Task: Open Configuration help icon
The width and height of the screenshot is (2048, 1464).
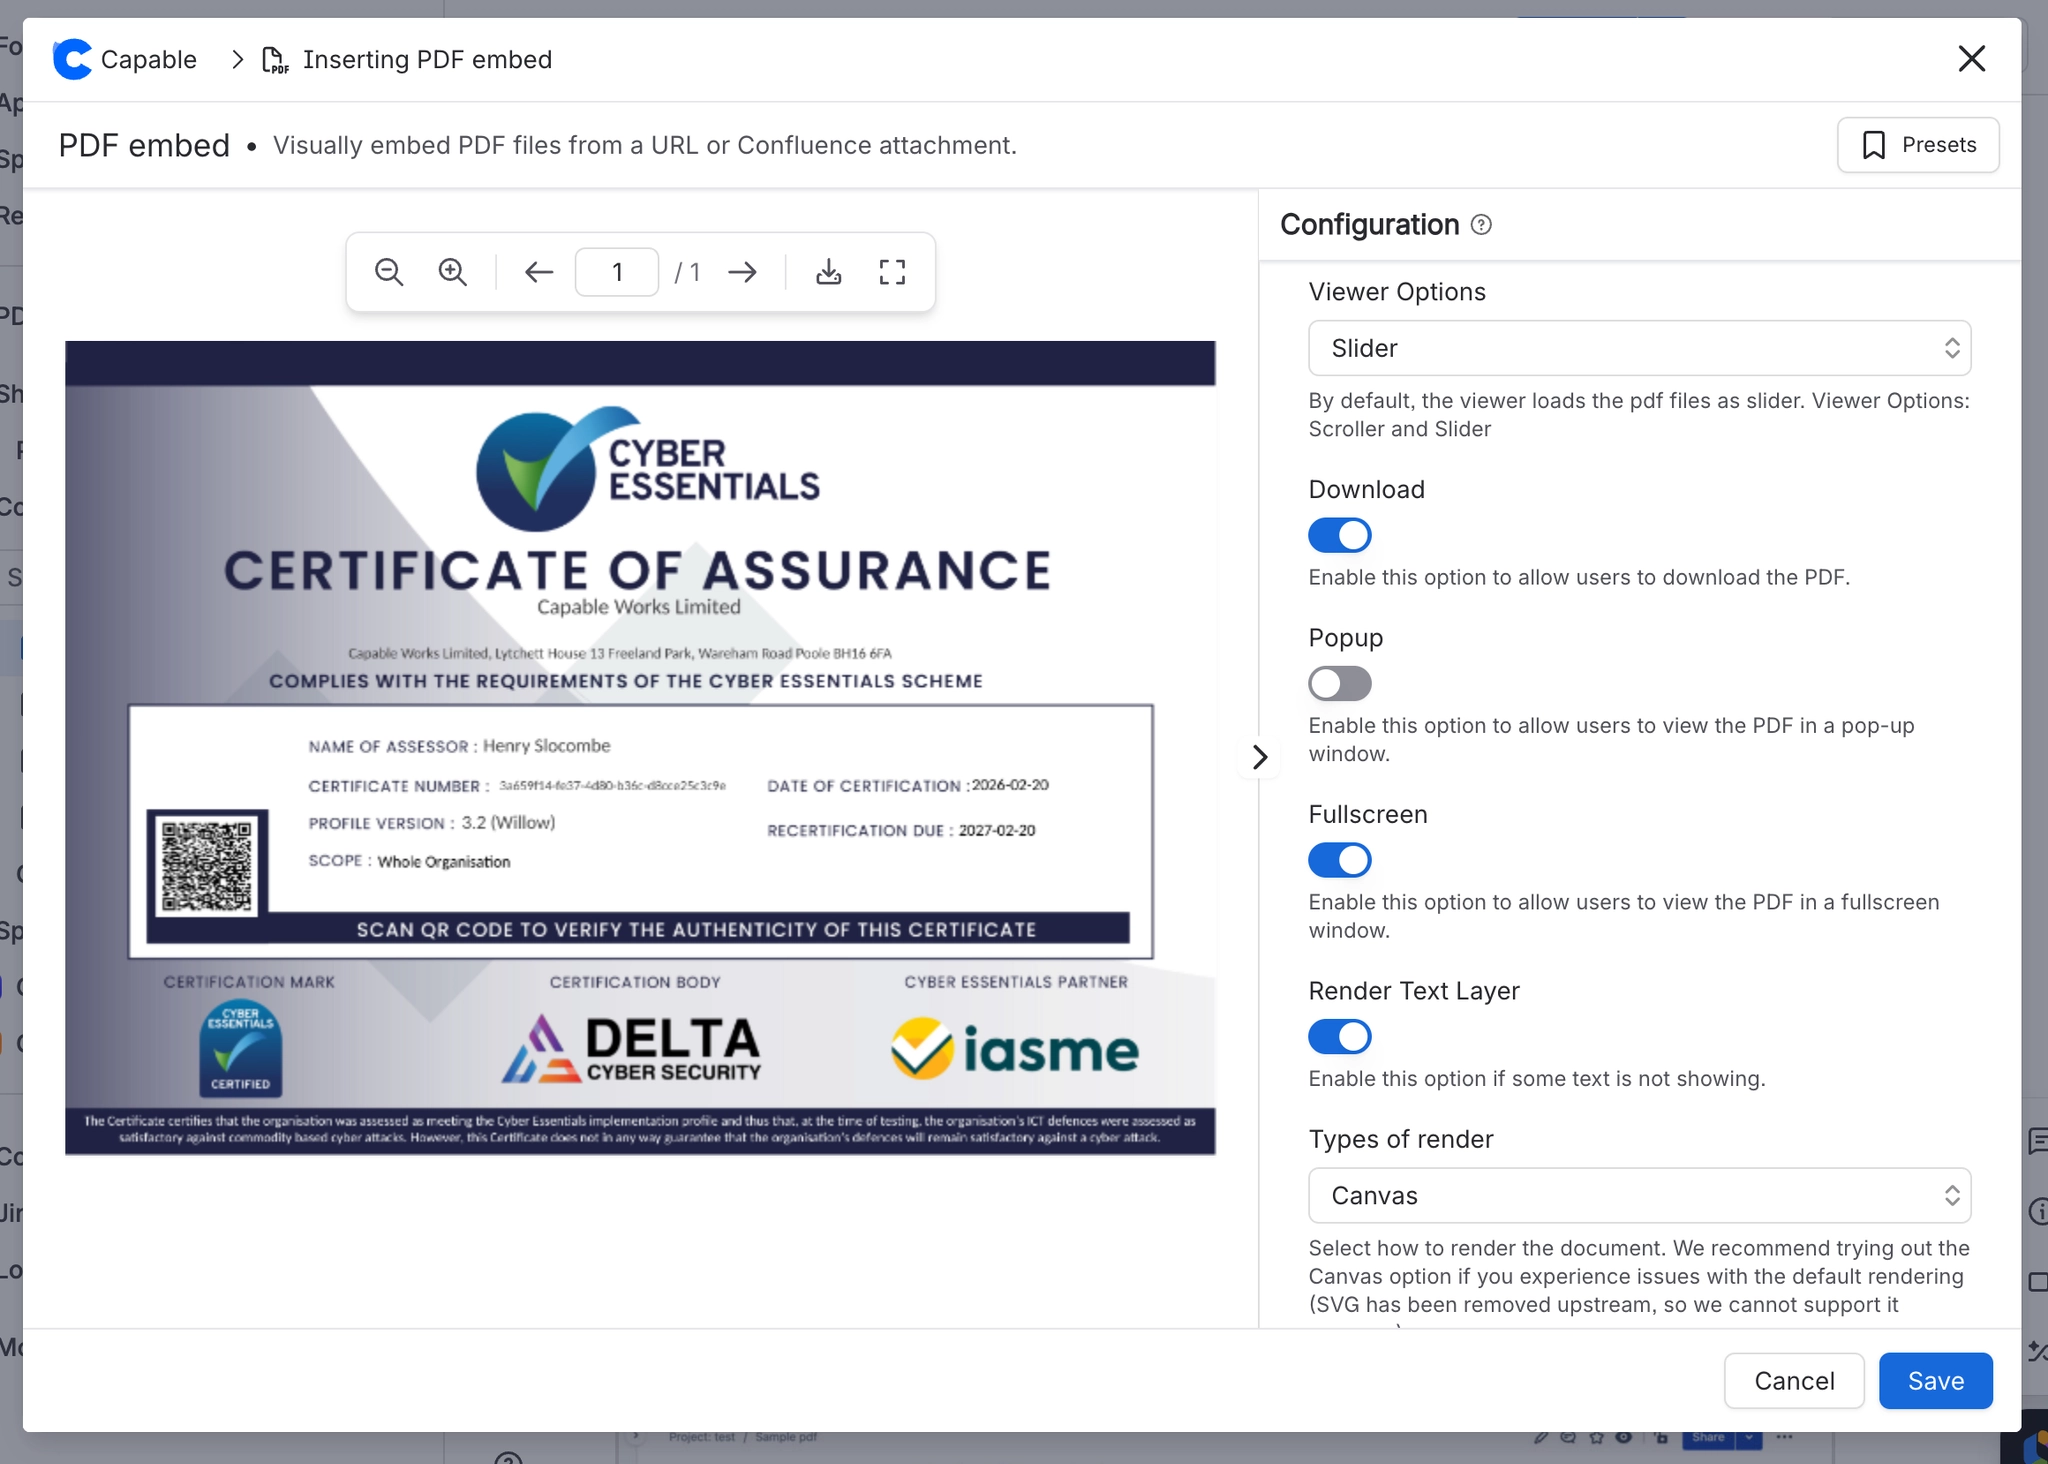Action: click(x=1482, y=225)
